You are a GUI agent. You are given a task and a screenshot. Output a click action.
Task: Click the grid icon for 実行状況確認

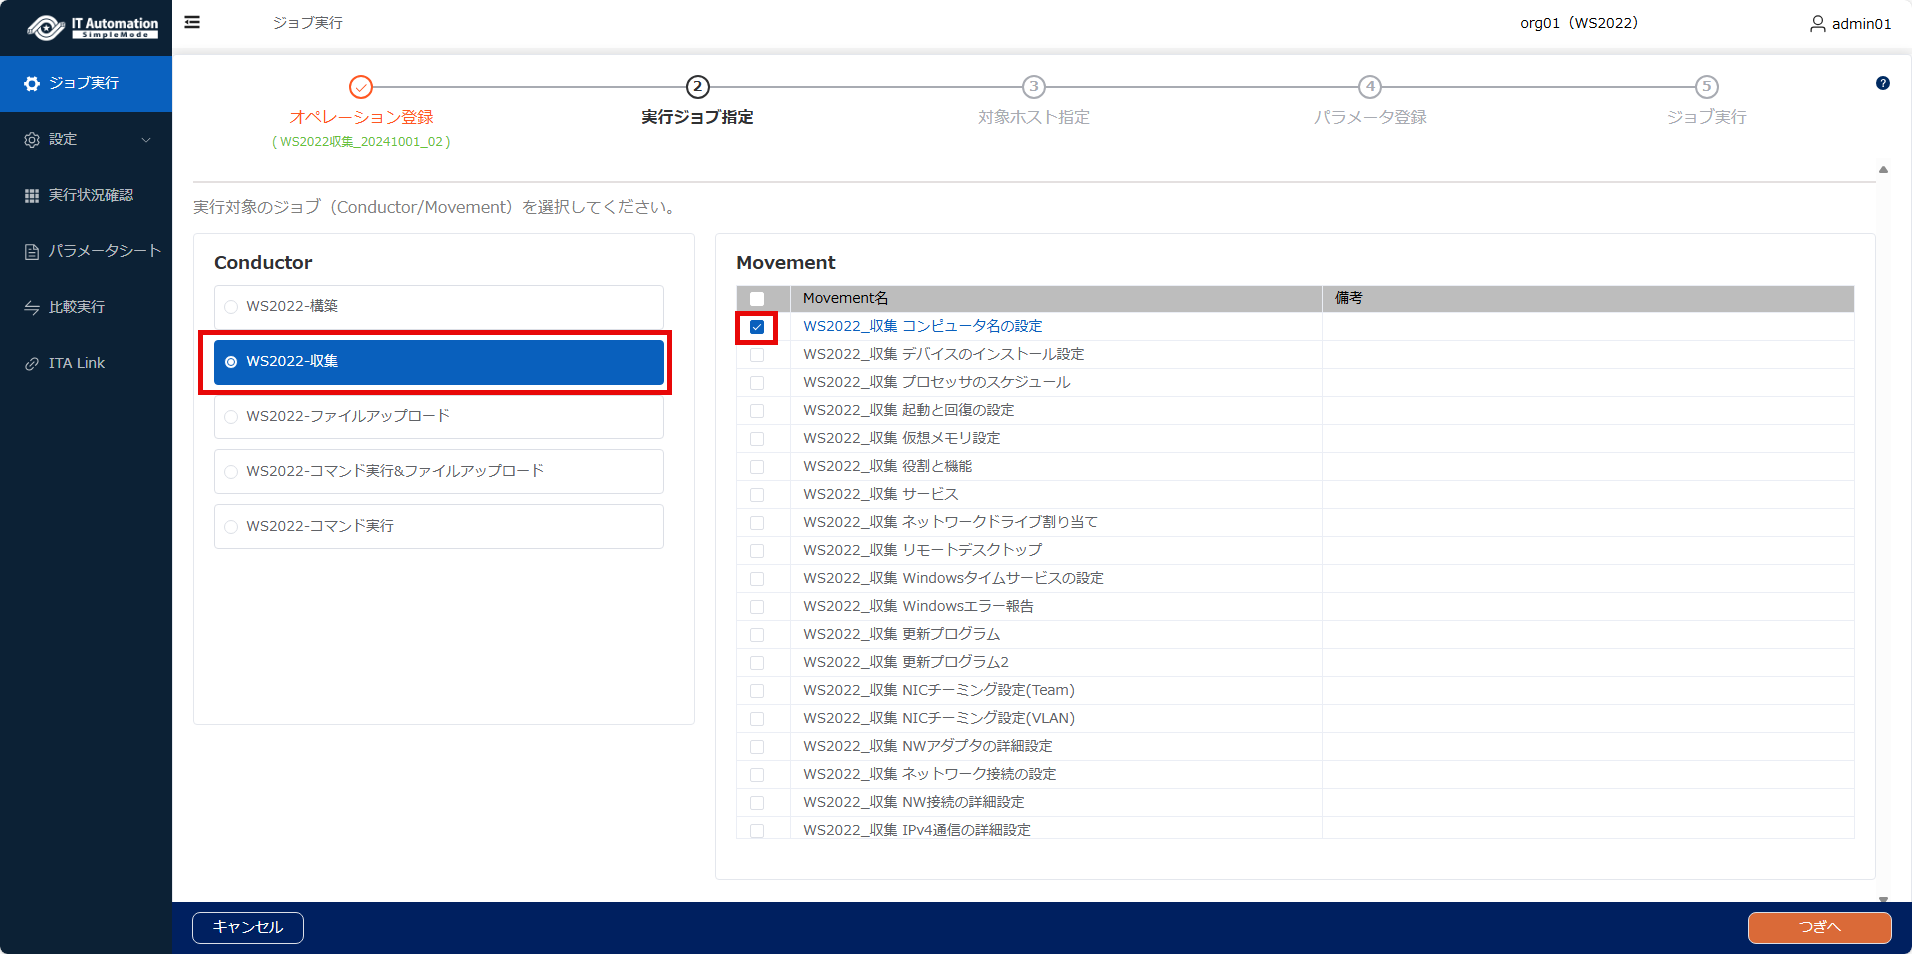(32, 196)
